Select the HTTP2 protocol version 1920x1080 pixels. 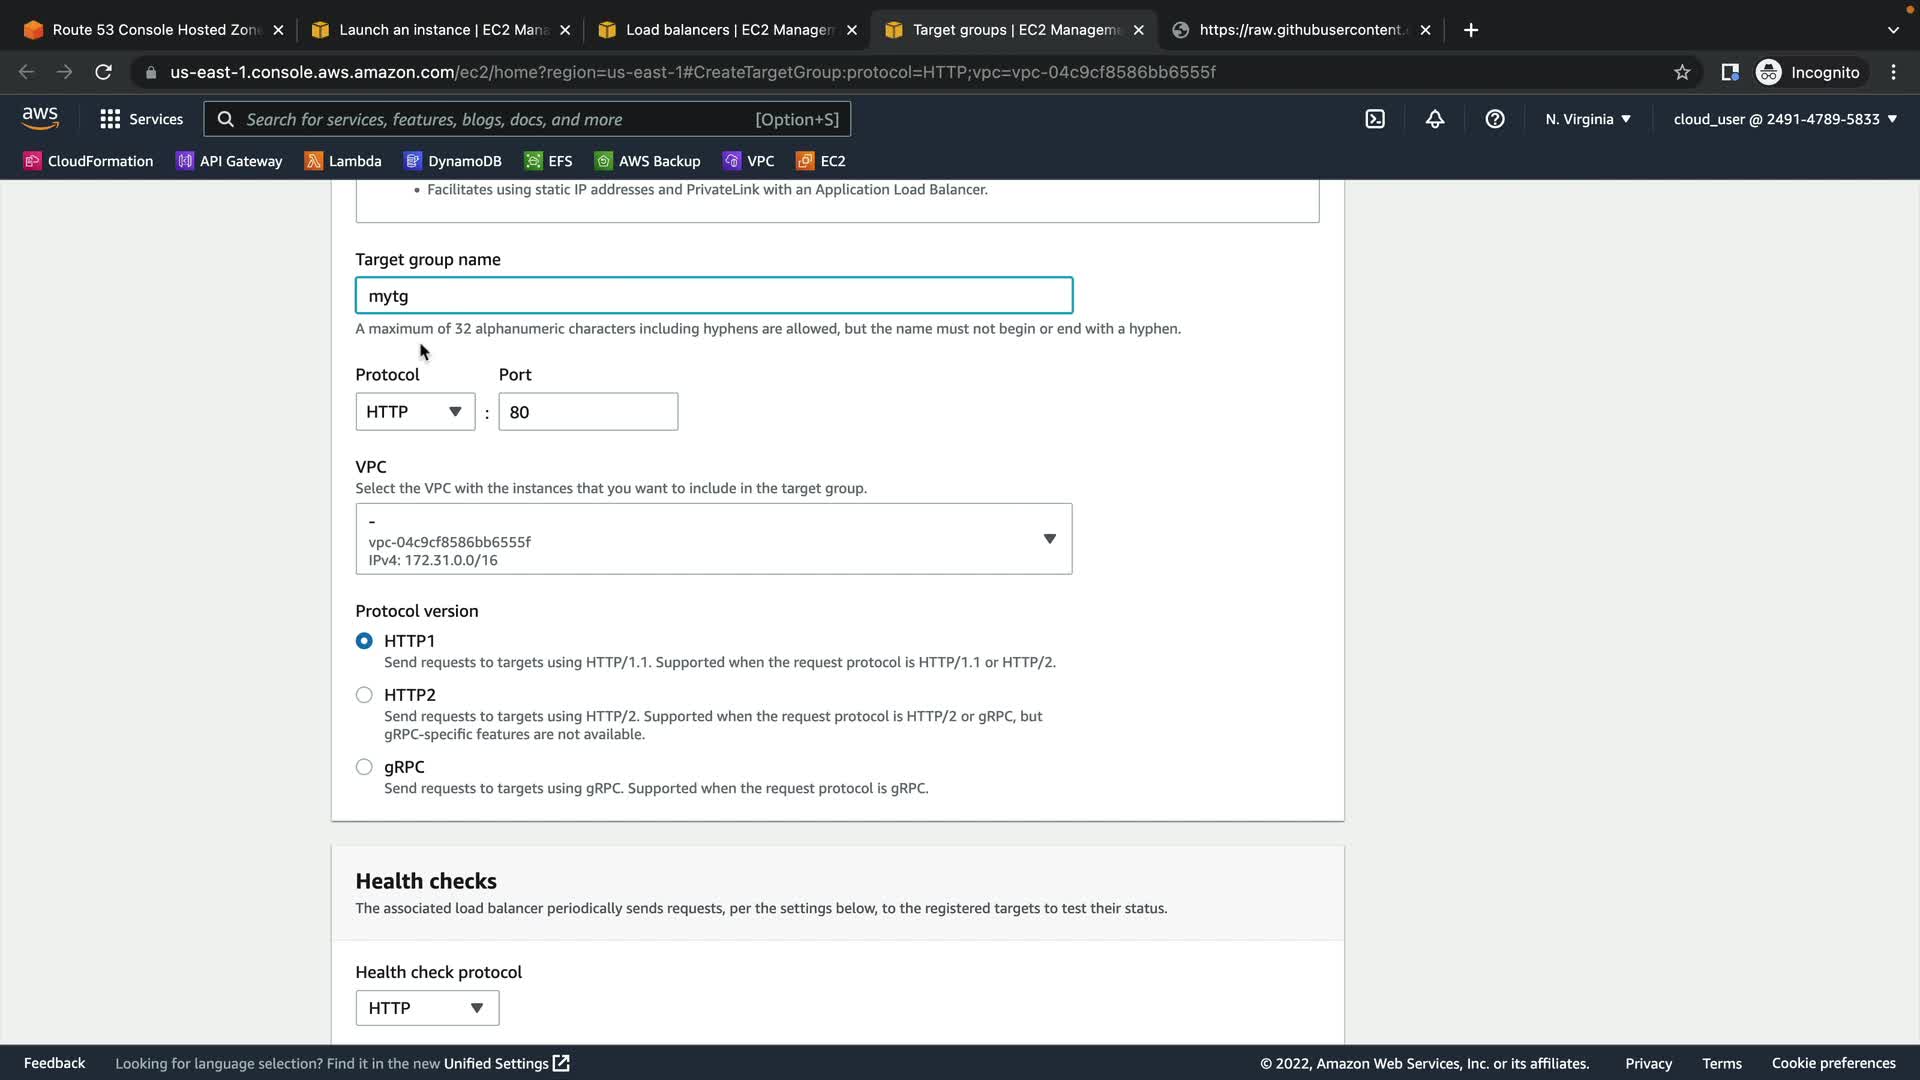coord(364,695)
